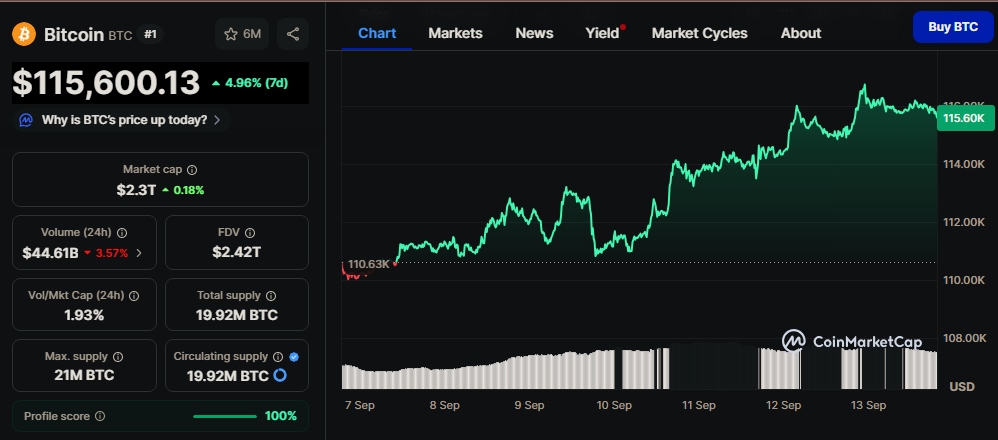The height and width of the screenshot is (440, 998).
Task: Click the Market cap info icon
Action: coord(192,170)
